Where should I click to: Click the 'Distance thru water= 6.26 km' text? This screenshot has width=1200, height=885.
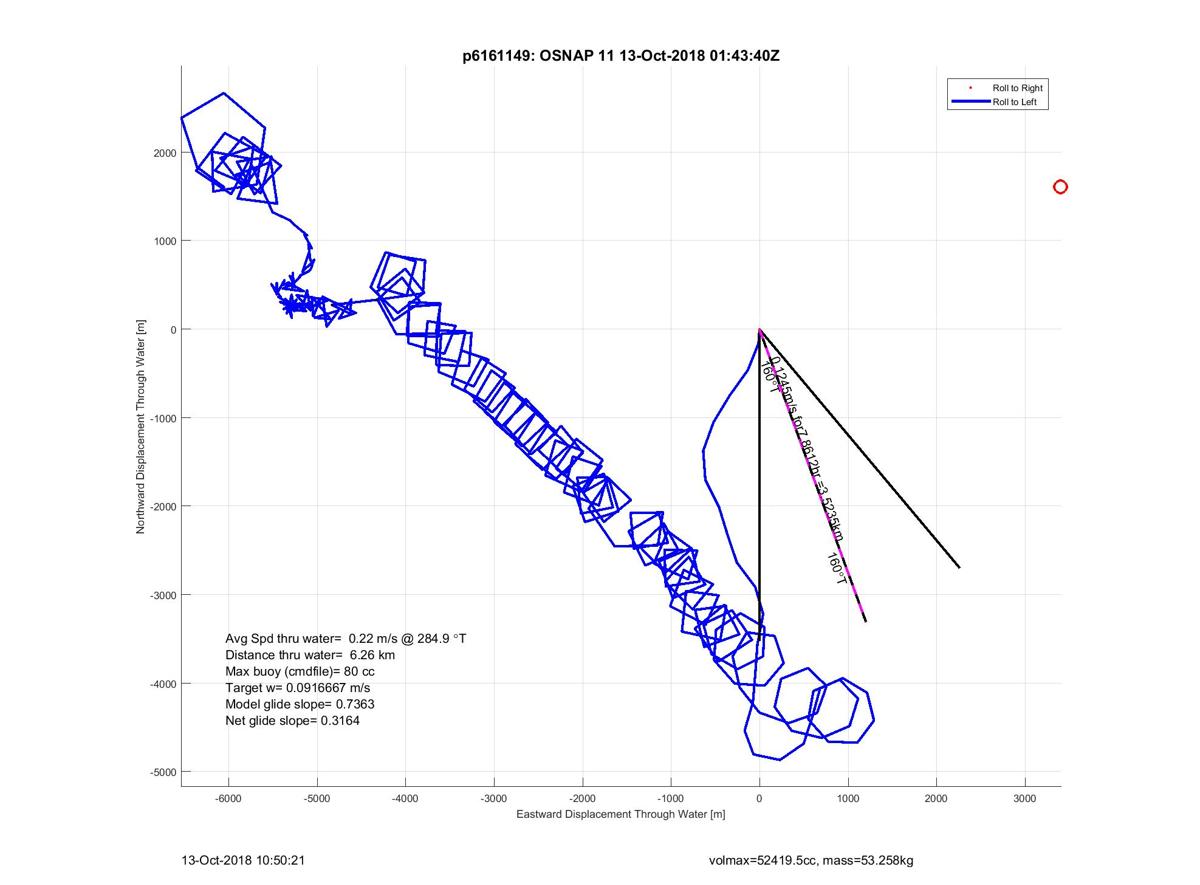310,654
